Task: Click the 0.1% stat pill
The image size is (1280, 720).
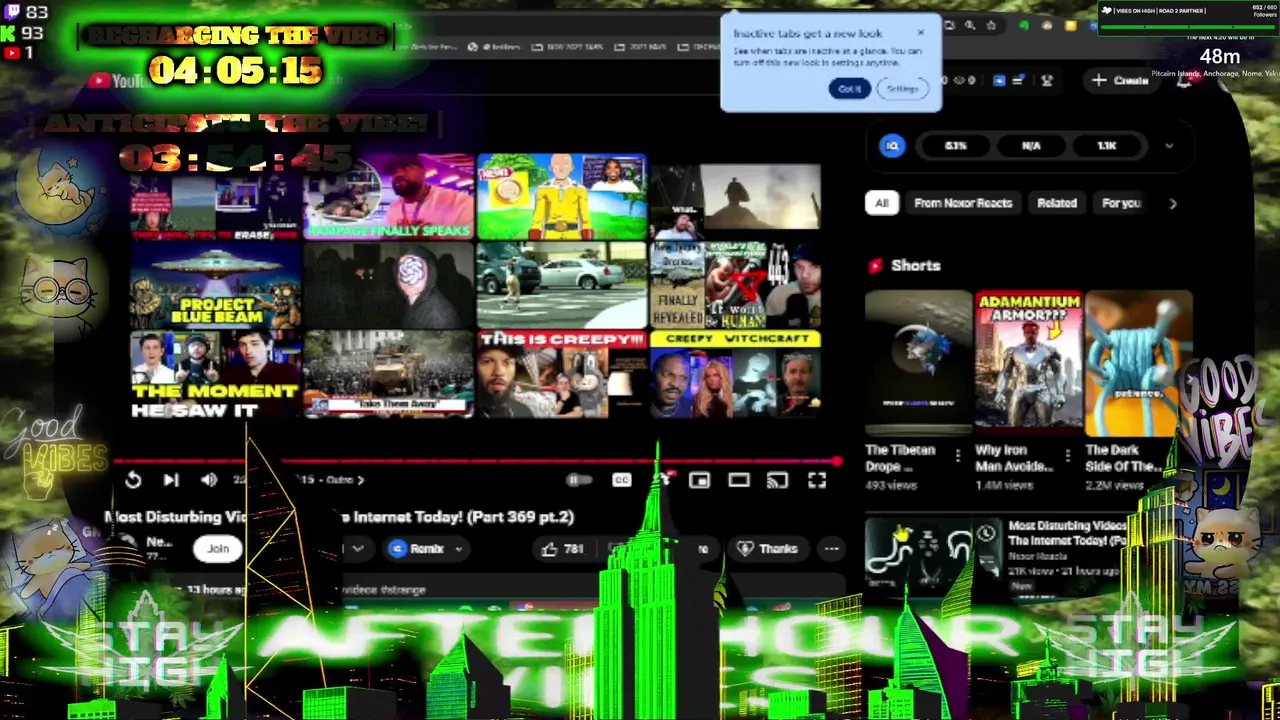Action: 955,146
